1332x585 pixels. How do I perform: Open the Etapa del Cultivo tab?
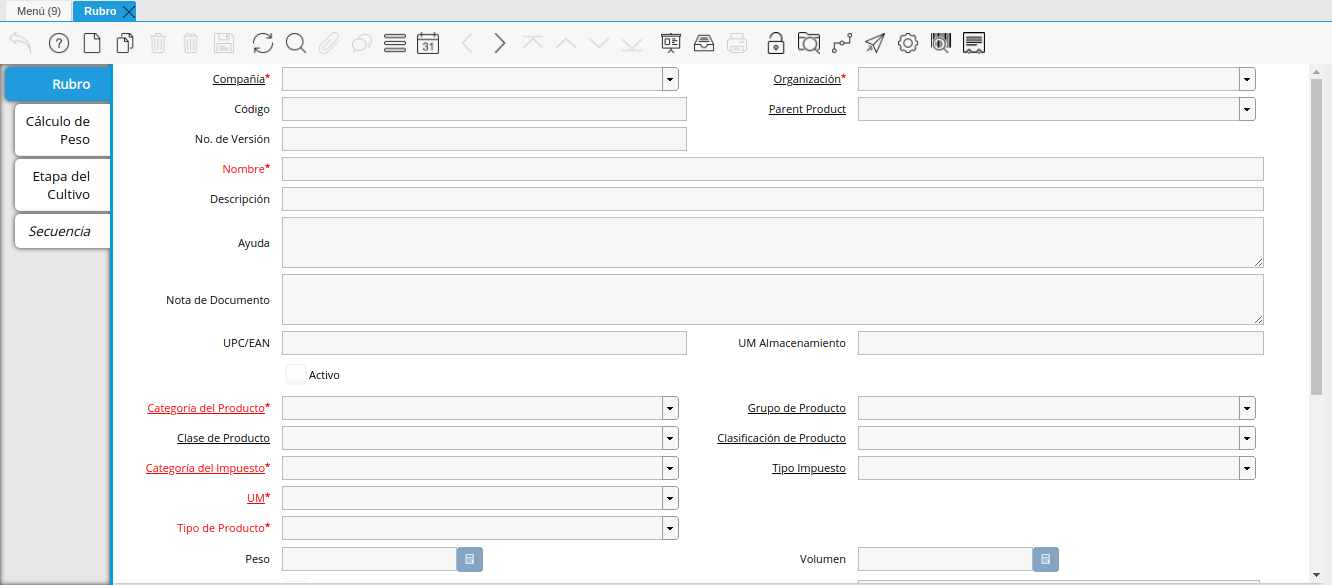coord(61,185)
